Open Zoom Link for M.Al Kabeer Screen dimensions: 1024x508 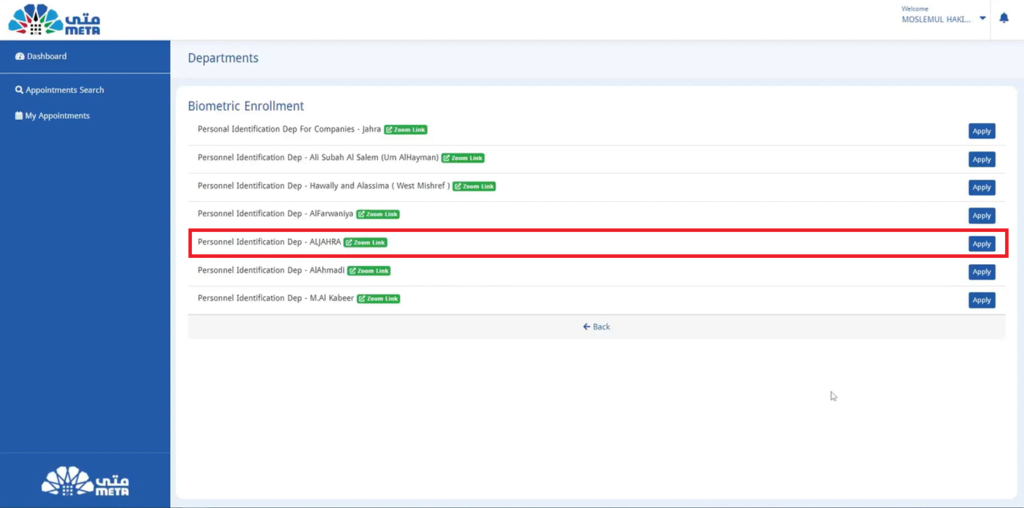pos(378,298)
